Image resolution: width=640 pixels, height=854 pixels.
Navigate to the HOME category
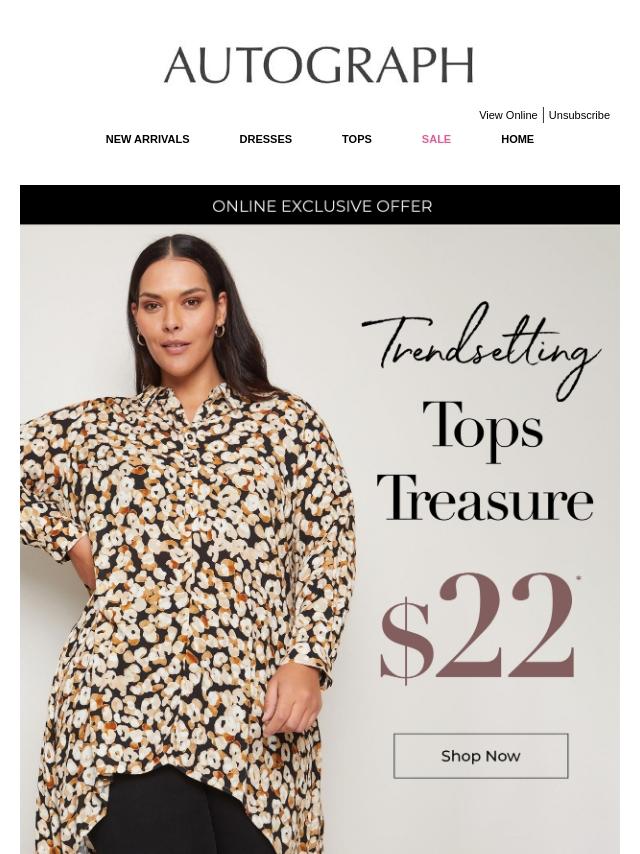pyautogui.click(x=517, y=139)
